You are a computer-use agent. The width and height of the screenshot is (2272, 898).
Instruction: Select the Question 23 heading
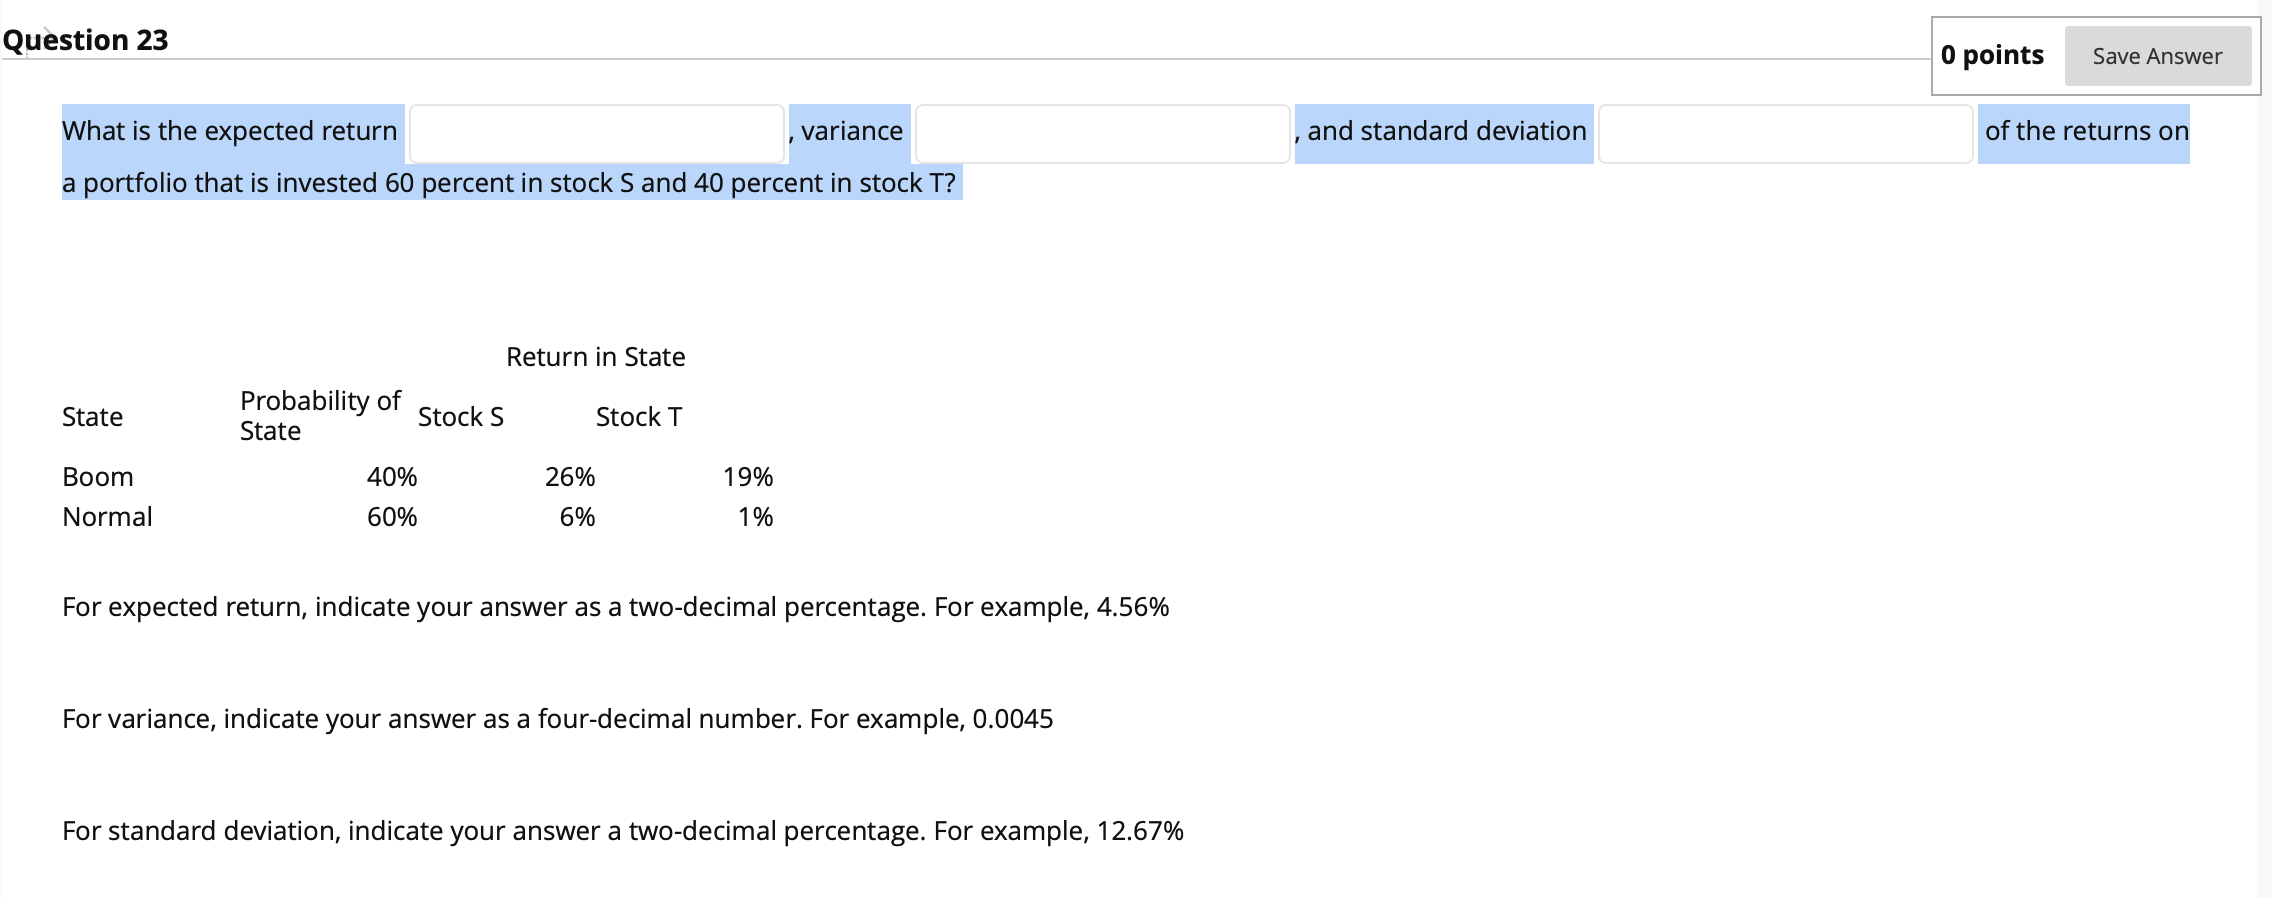(85, 39)
